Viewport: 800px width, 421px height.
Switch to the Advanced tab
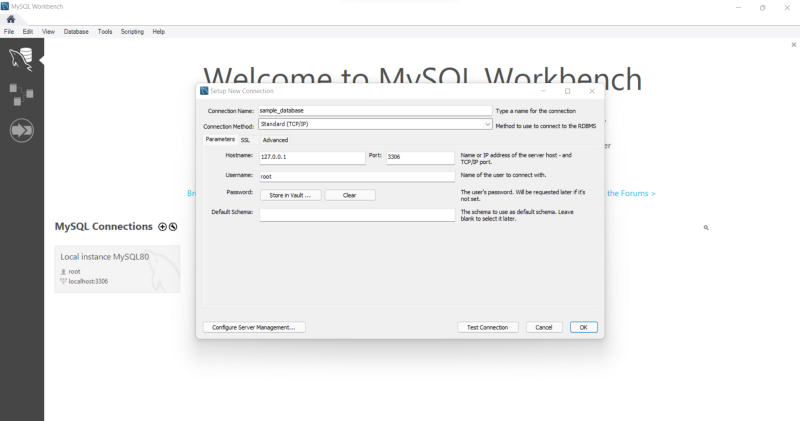(x=275, y=140)
